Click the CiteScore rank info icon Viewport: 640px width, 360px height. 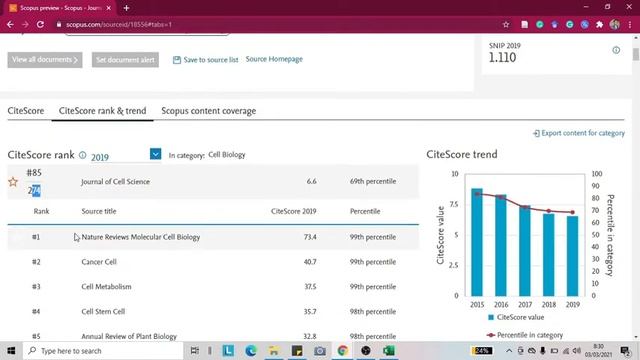82,155
